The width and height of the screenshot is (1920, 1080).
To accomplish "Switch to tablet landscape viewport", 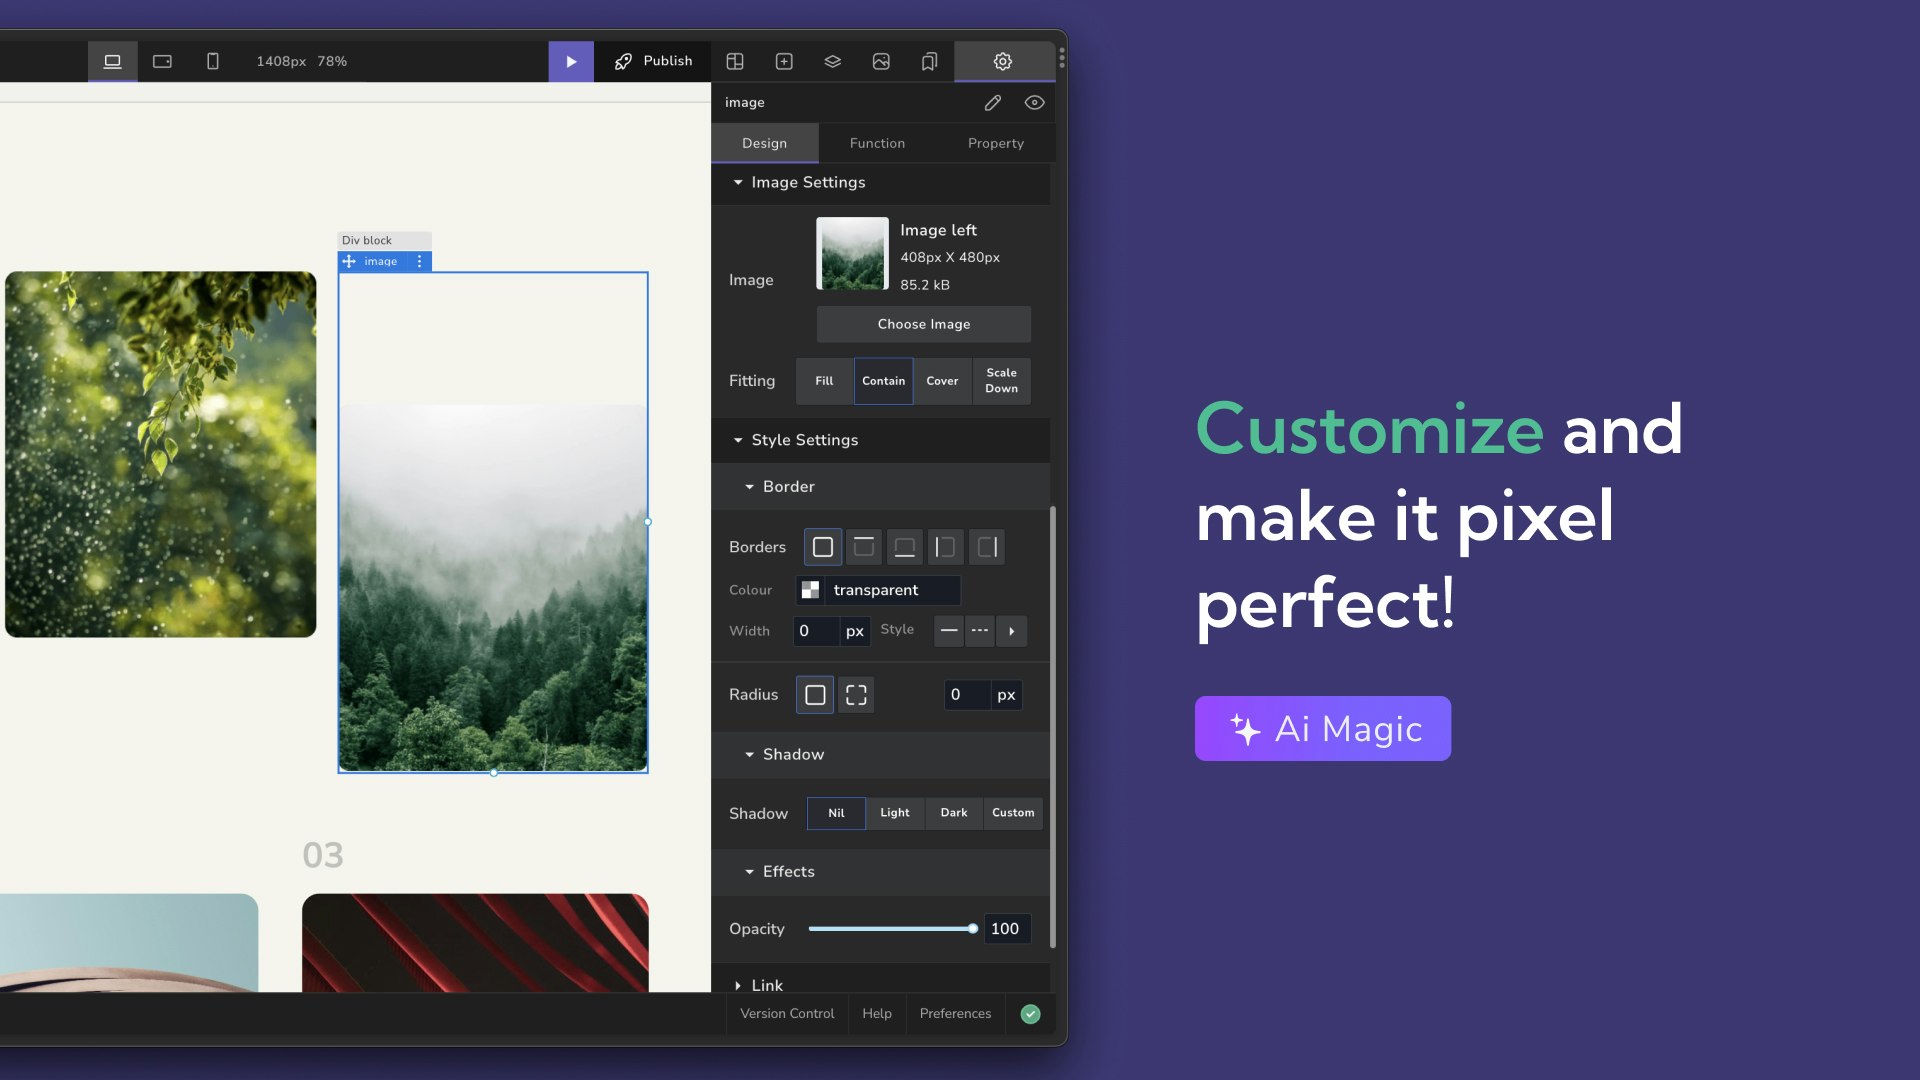I will point(162,61).
